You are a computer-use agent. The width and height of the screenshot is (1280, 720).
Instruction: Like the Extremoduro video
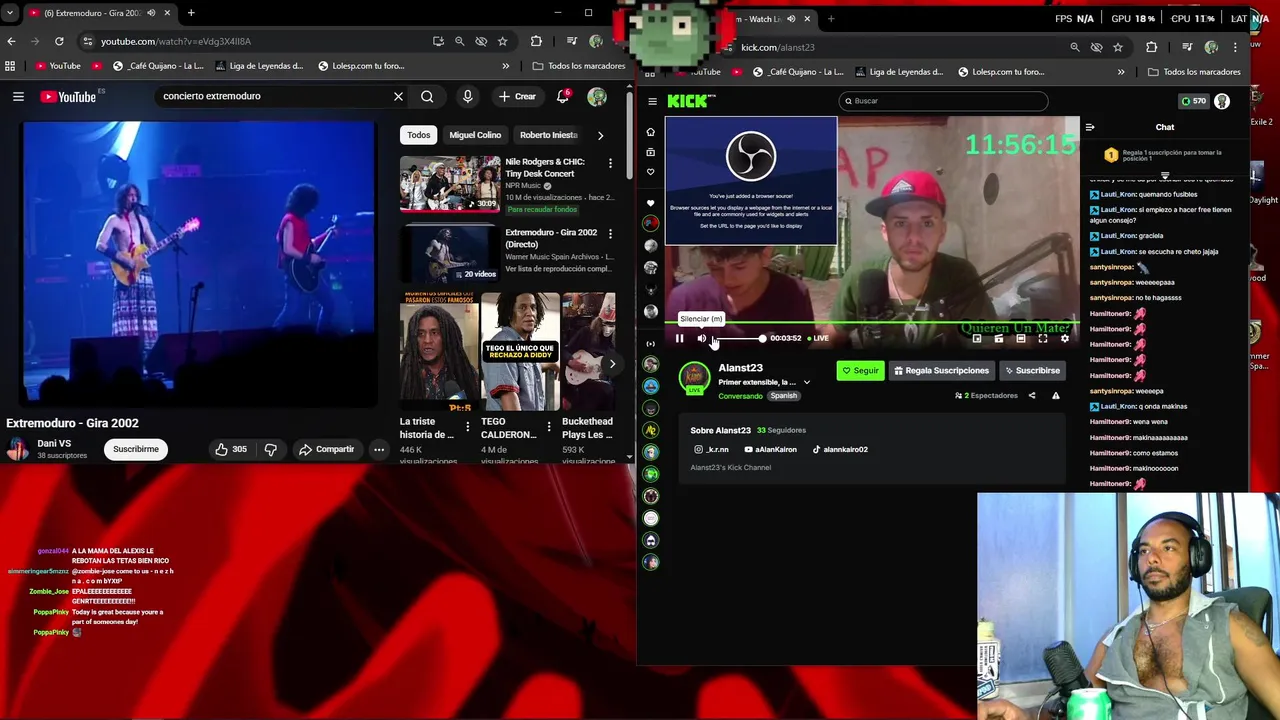230,449
